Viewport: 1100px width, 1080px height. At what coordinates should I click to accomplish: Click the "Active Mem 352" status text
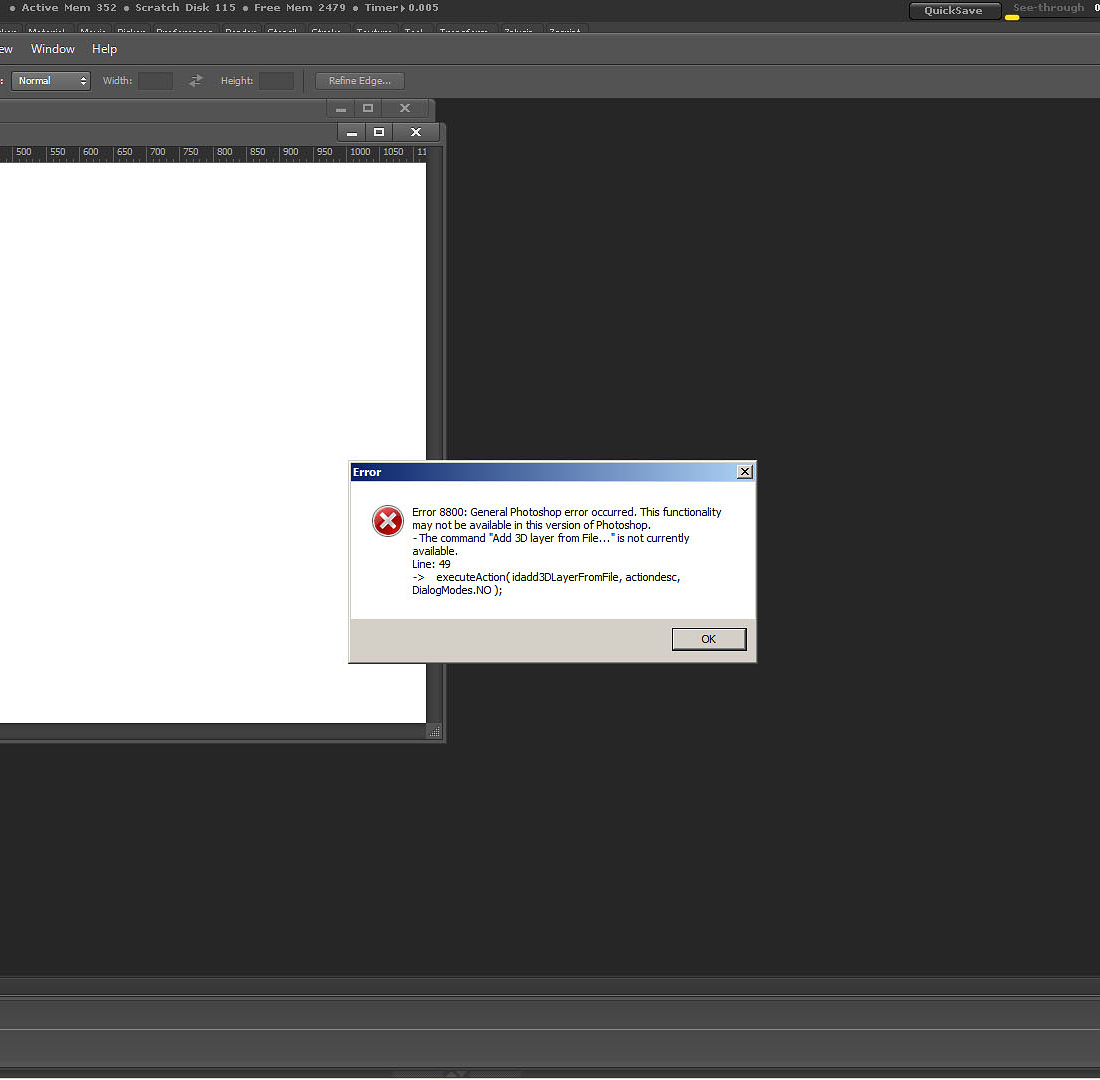(69, 8)
